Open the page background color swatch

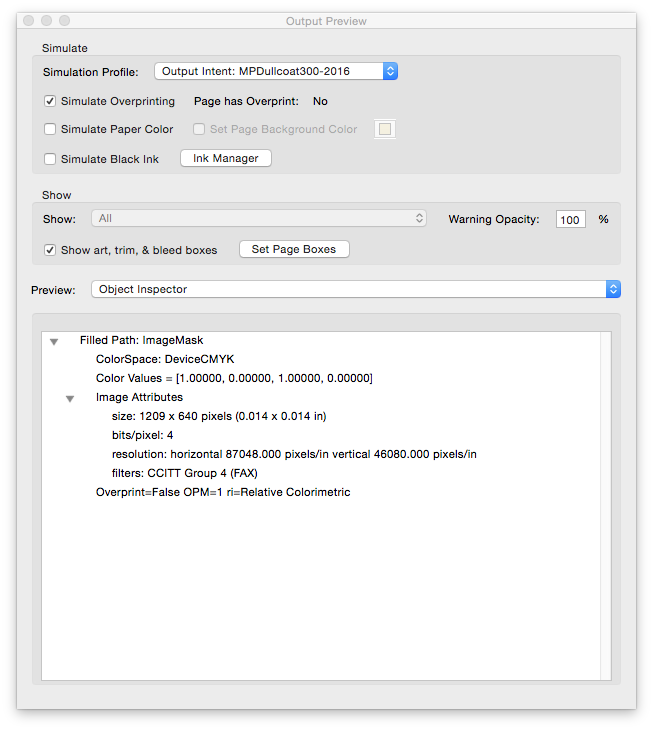point(385,129)
